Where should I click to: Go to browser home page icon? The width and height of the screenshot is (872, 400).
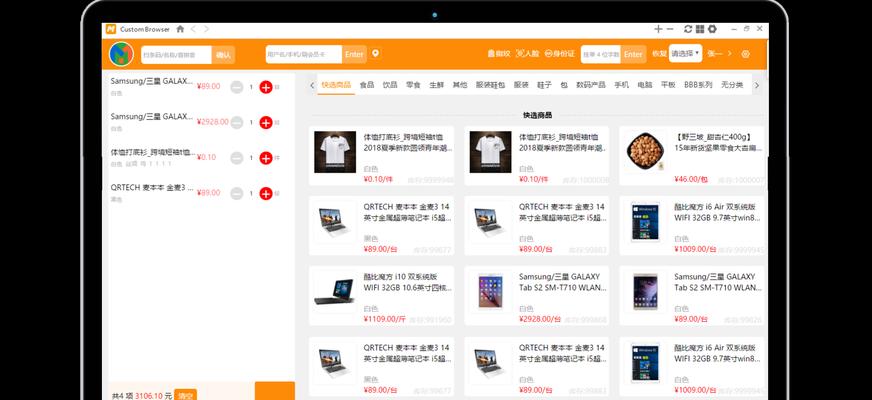click(180, 29)
